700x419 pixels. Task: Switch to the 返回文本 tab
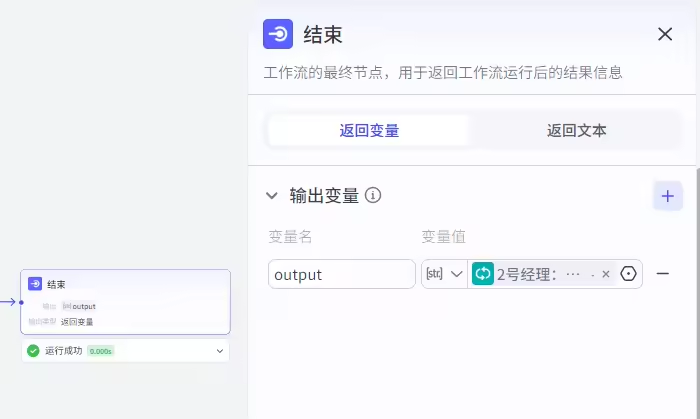576,130
